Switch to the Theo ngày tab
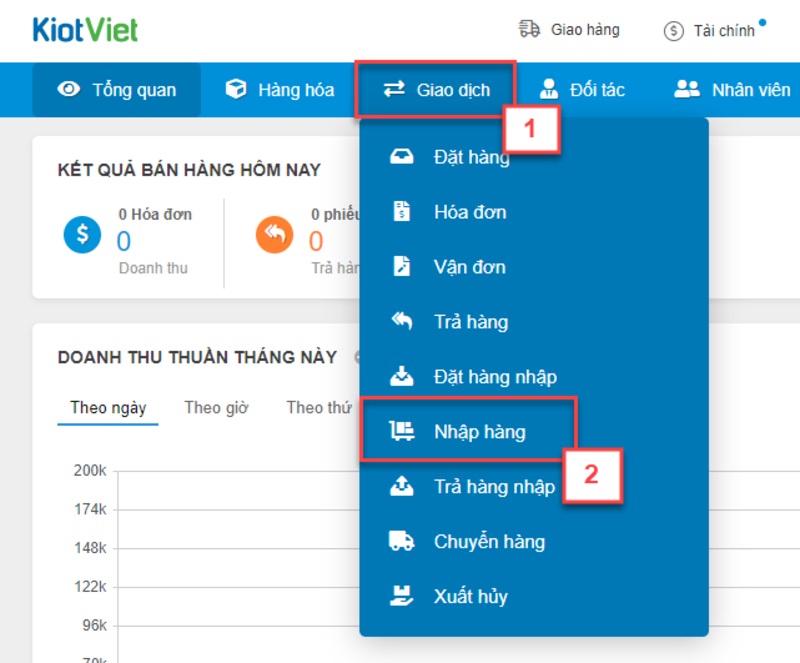The image size is (800, 663). pos(108,407)
